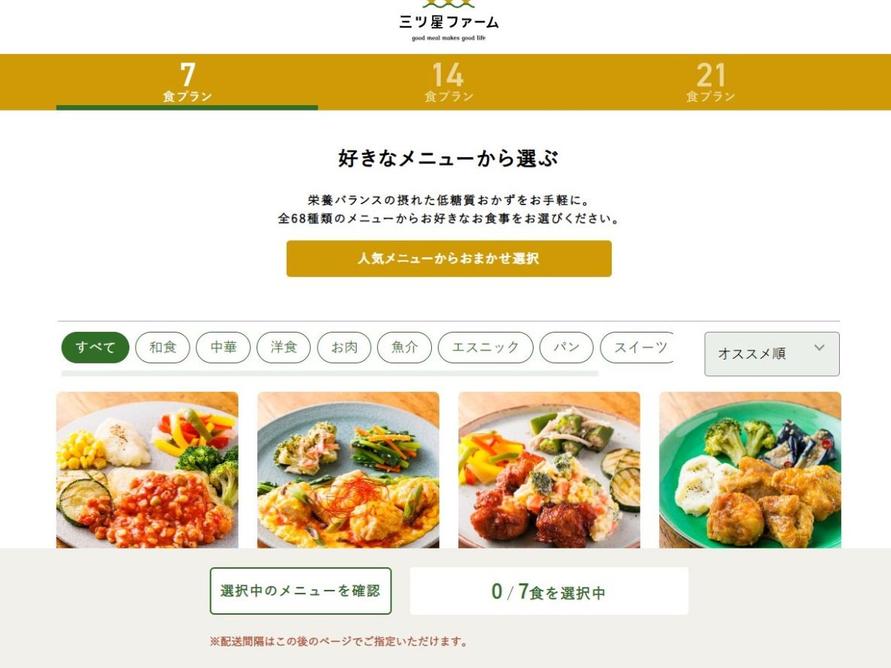Open the fried chicken on green plate thumbnail
891x668 pixels.
pyautogui.click(x=750, y=470)
